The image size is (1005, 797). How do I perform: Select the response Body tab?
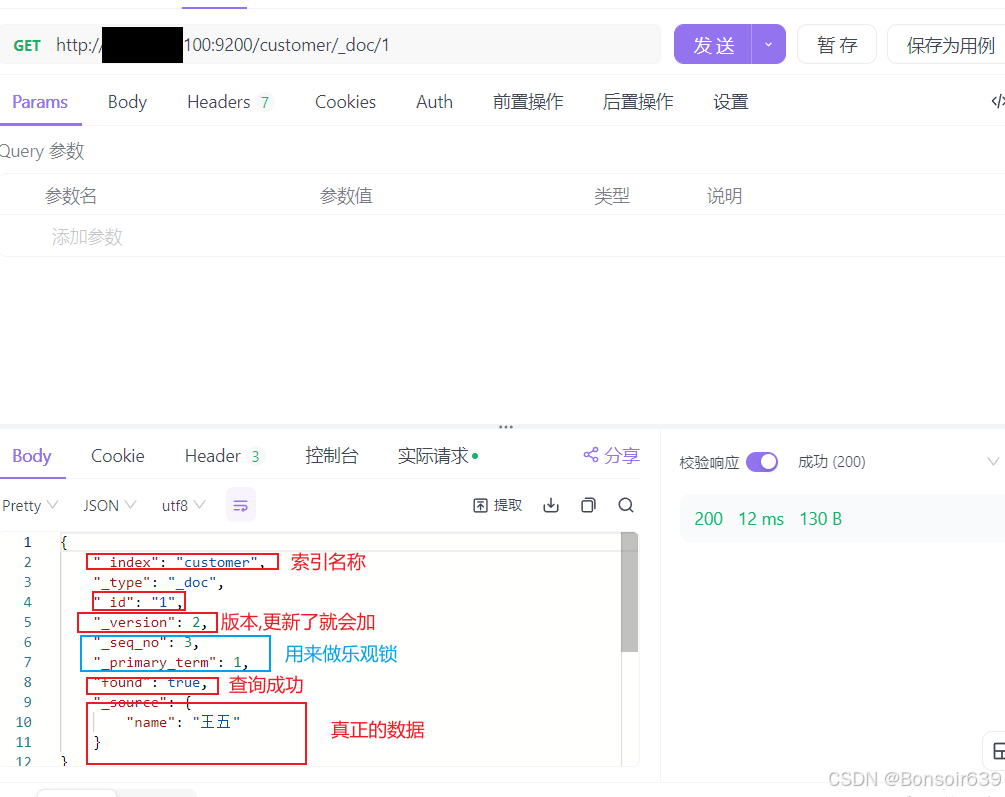(x=31, y=456)
